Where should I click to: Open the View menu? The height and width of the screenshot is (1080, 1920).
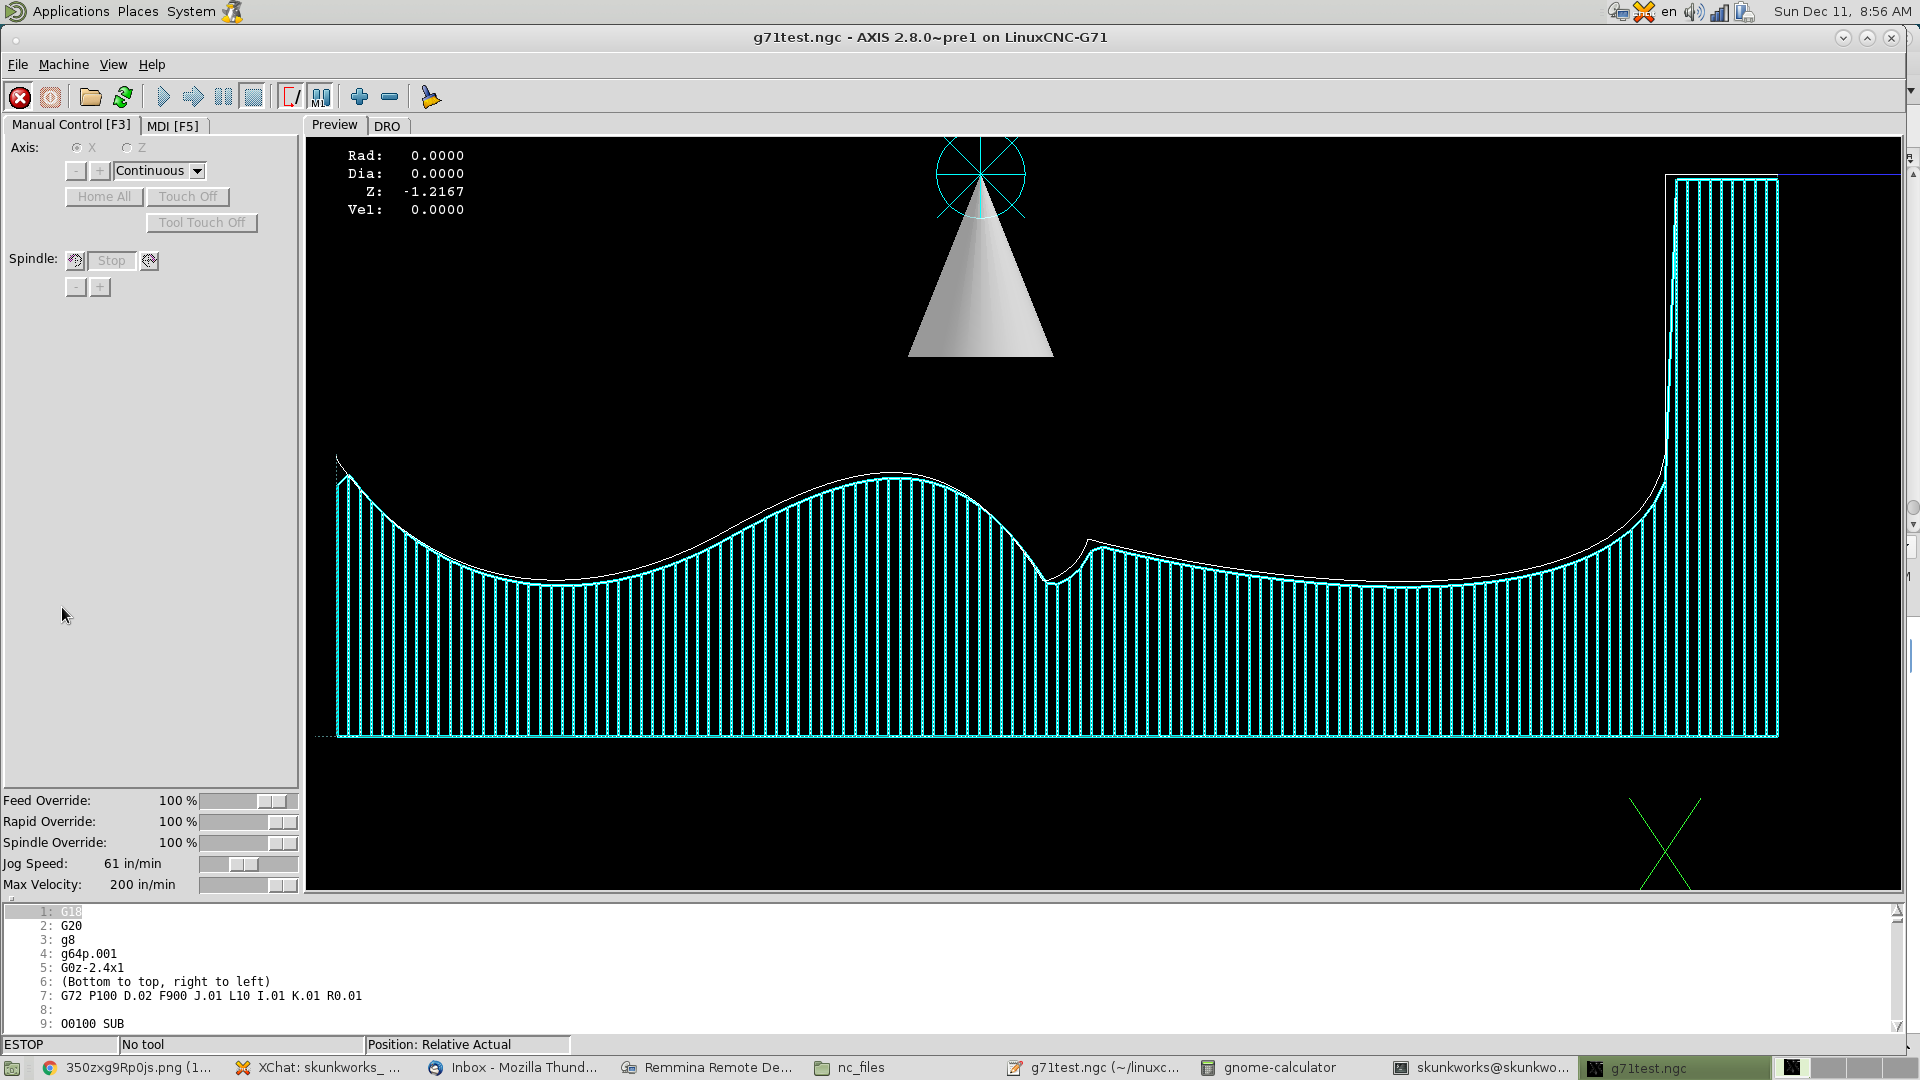[x=113, y=65]
